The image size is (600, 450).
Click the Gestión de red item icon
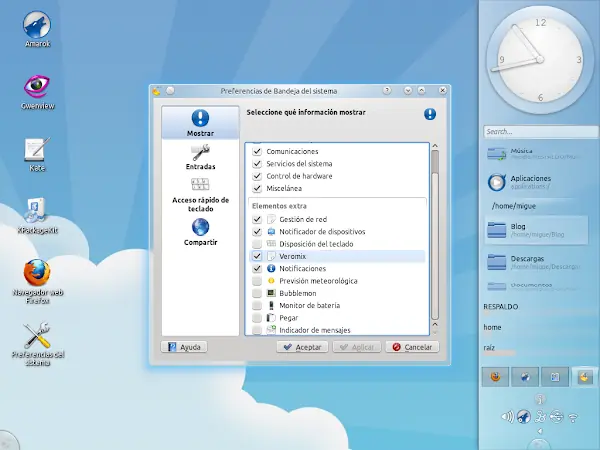click(271, 219)
